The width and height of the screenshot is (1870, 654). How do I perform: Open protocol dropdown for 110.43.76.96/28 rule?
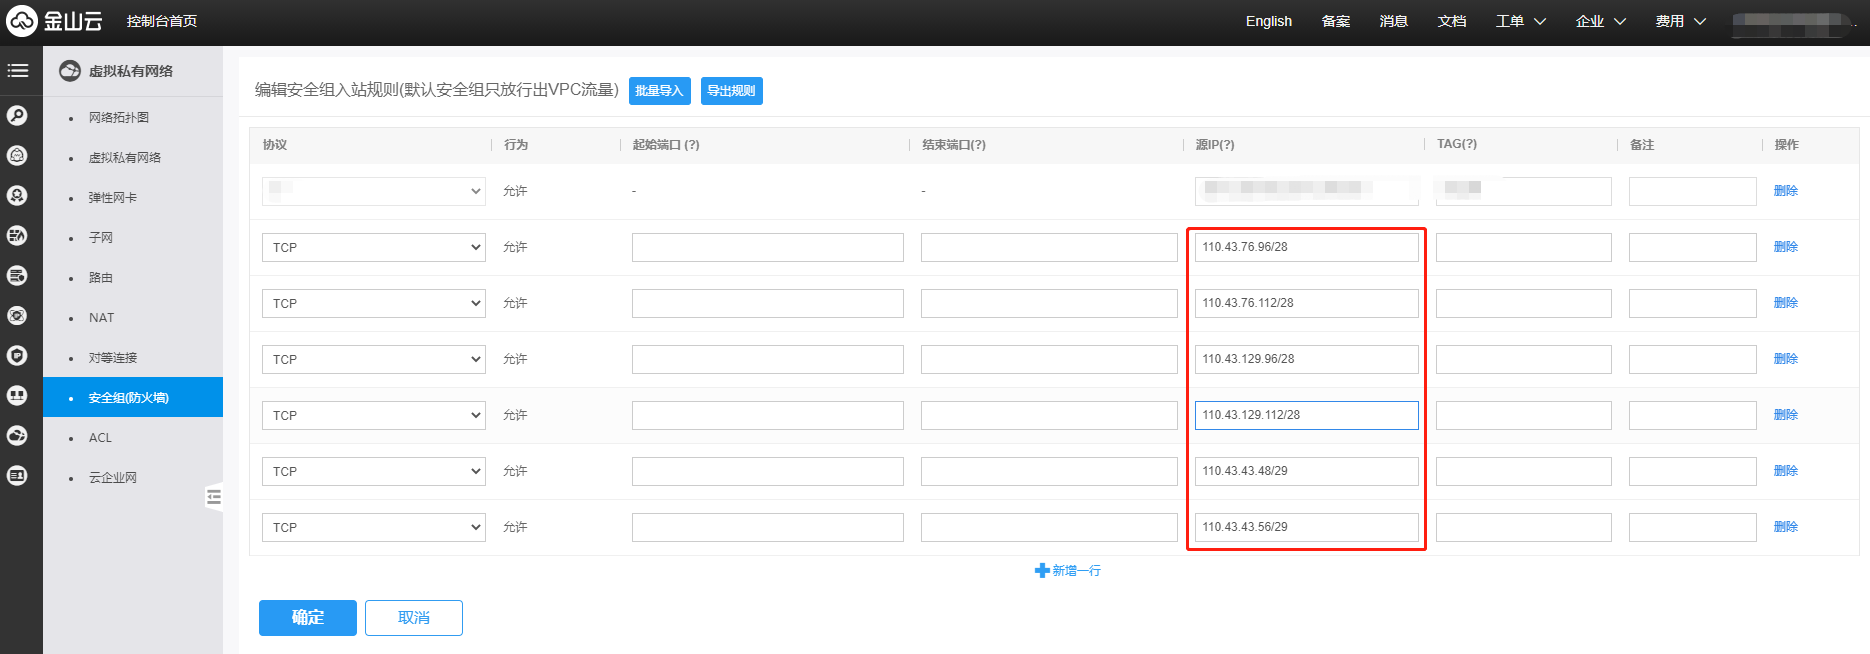373,247
